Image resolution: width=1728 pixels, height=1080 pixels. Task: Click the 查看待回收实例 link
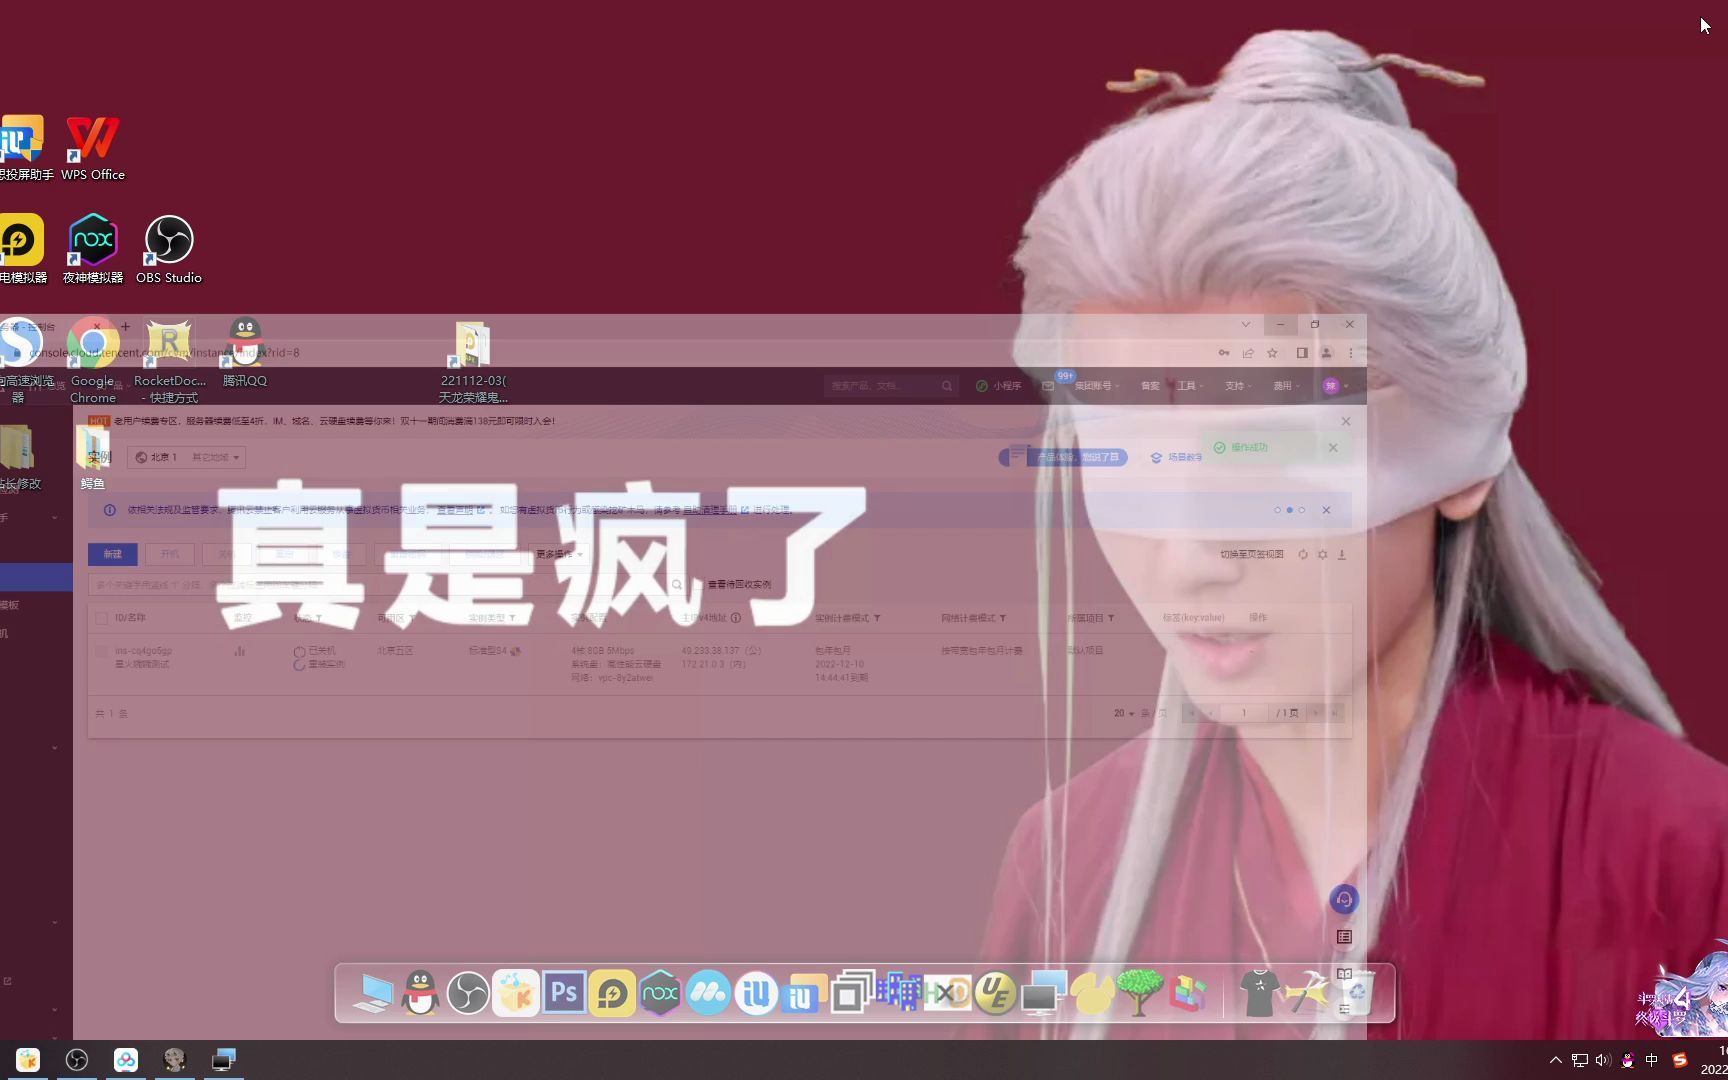(x=739, y=585)
